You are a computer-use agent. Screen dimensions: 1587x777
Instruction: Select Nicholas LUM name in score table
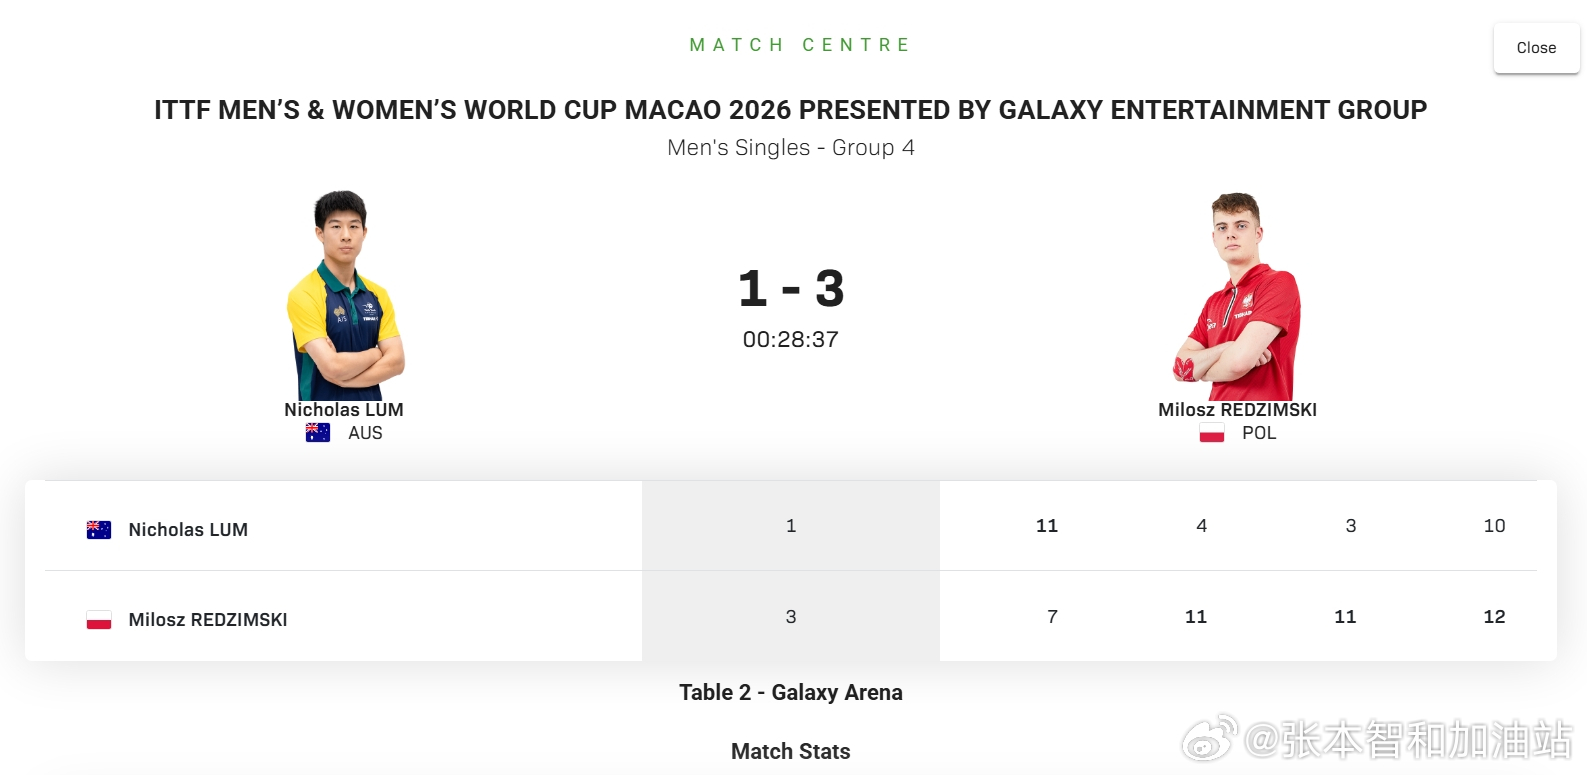coord(188,530)
